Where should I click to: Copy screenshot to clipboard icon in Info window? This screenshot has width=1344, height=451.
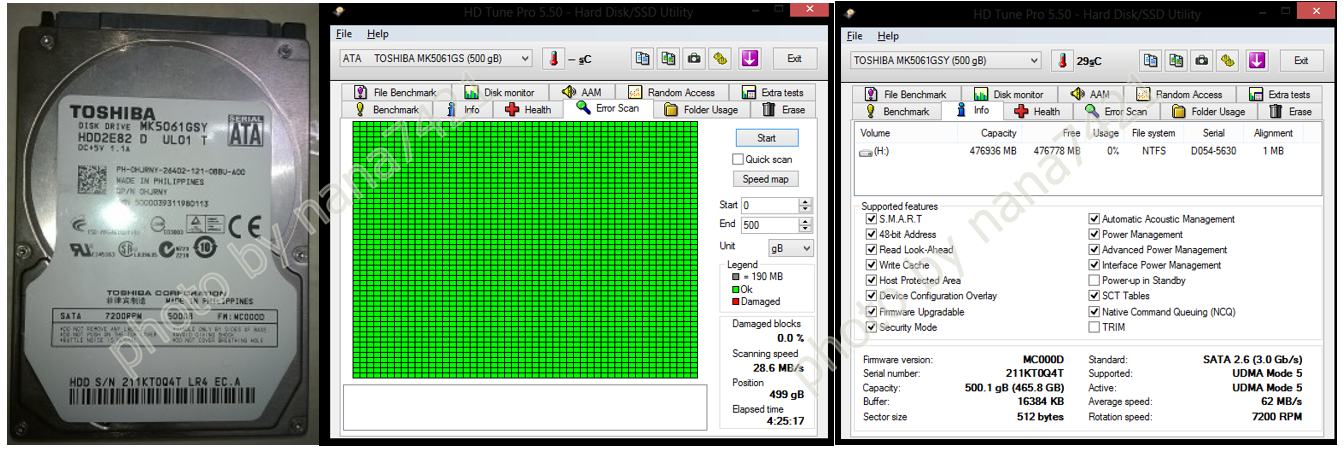[1177, 60]
